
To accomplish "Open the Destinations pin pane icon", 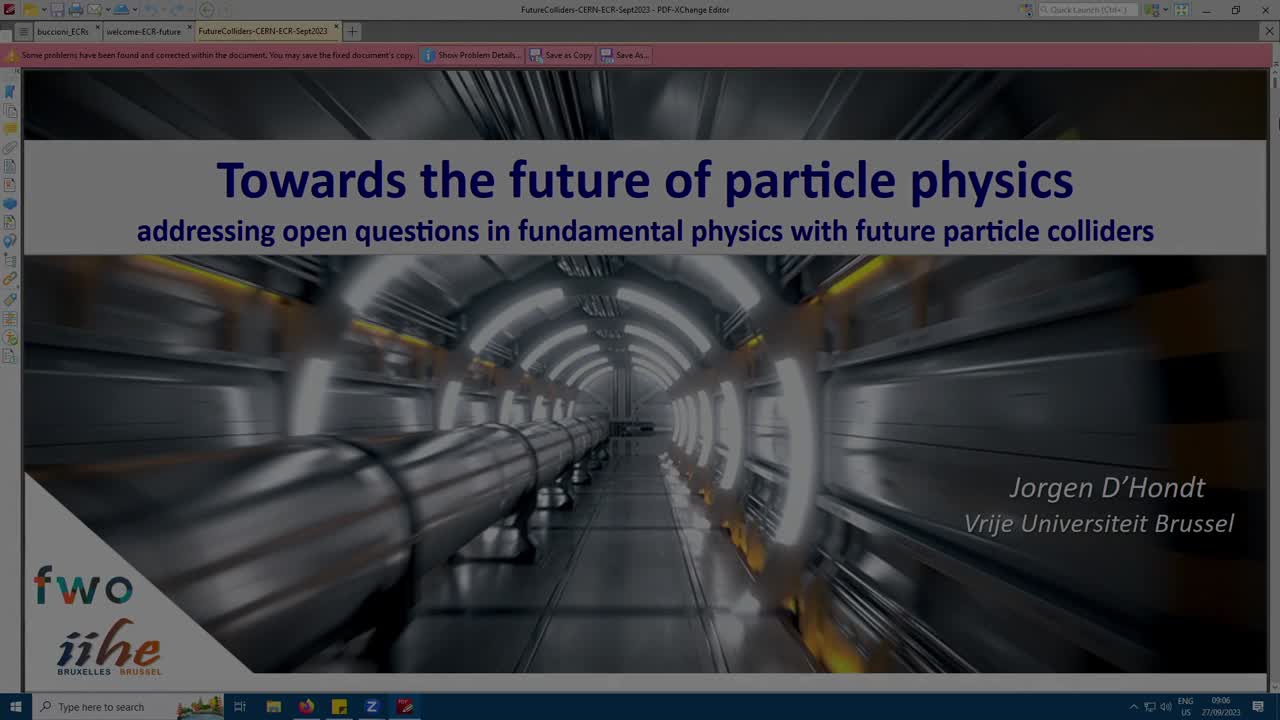I will pos(10,241).
